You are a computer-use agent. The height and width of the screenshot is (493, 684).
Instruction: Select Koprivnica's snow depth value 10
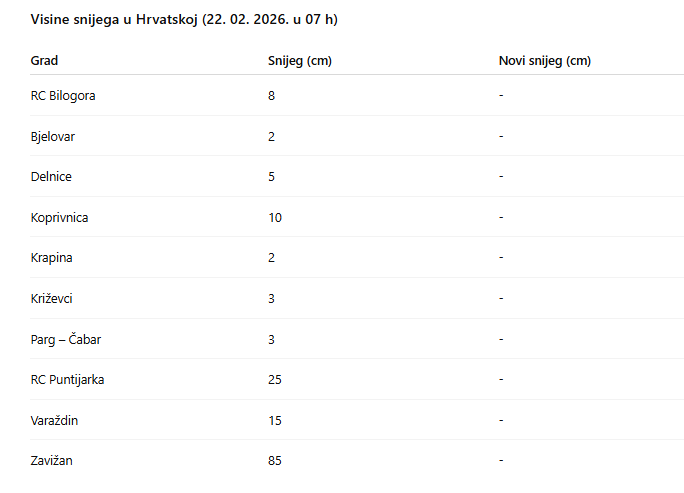tap(275, 217)
